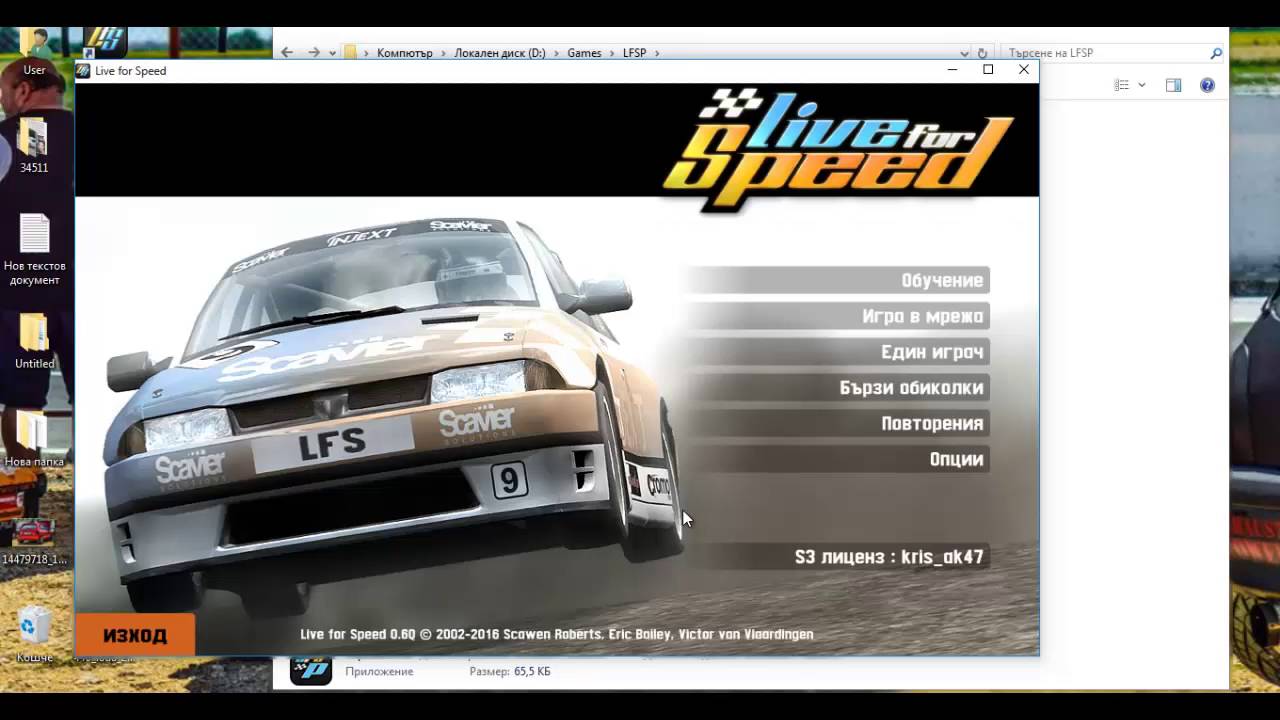Open the Повторения replays menu
This screenshot has height=720, width=1280.
point(838,423)
